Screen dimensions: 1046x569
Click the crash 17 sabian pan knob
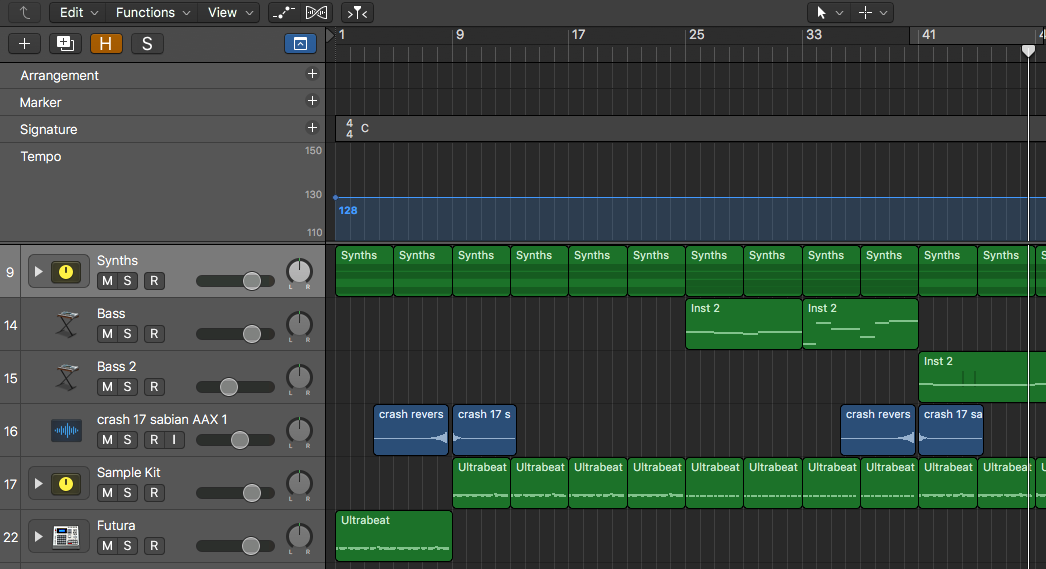pyautogui.click(x=299, y=430)
